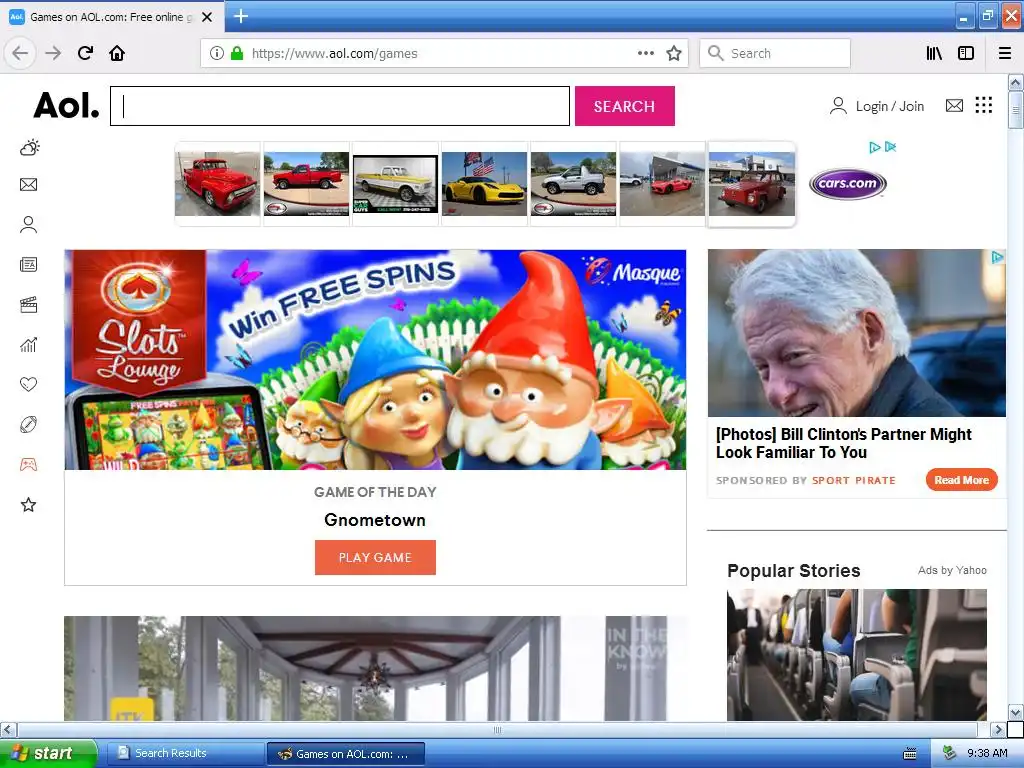Click the orange PLAY GAME button
The image size is (1024, 768).
point(375,557)
